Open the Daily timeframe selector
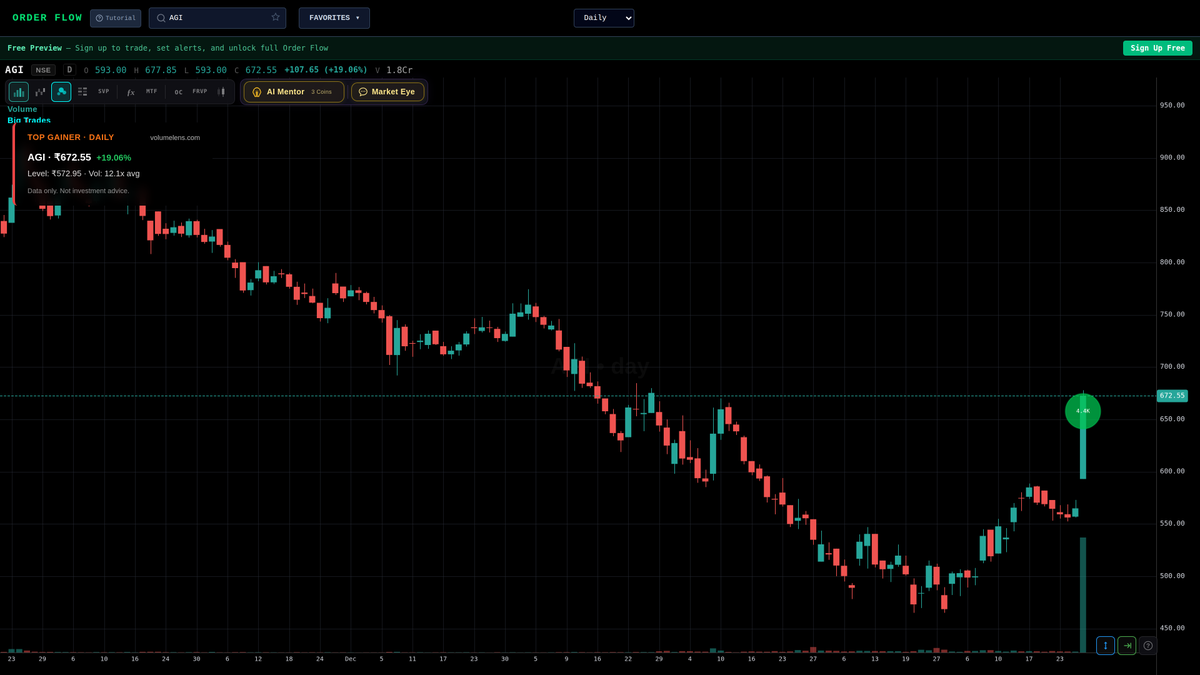Image resolution: width=1200 pixels, height=675 pixels. pos(604,18)
